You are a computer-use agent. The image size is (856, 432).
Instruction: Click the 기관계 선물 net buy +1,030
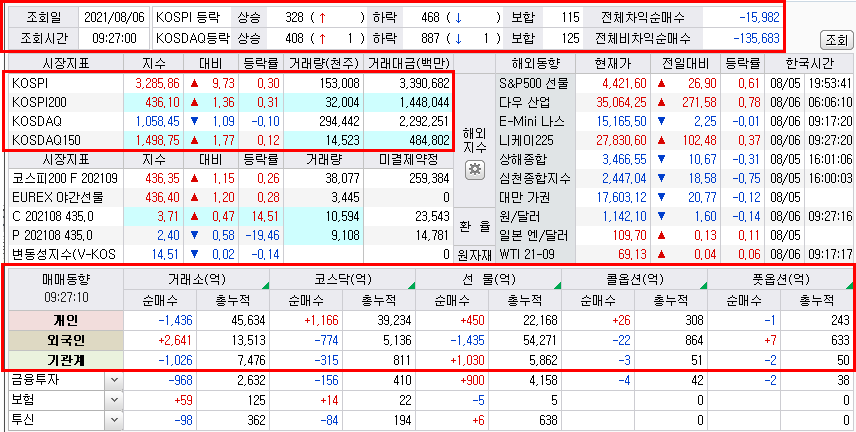click(467, 360)
